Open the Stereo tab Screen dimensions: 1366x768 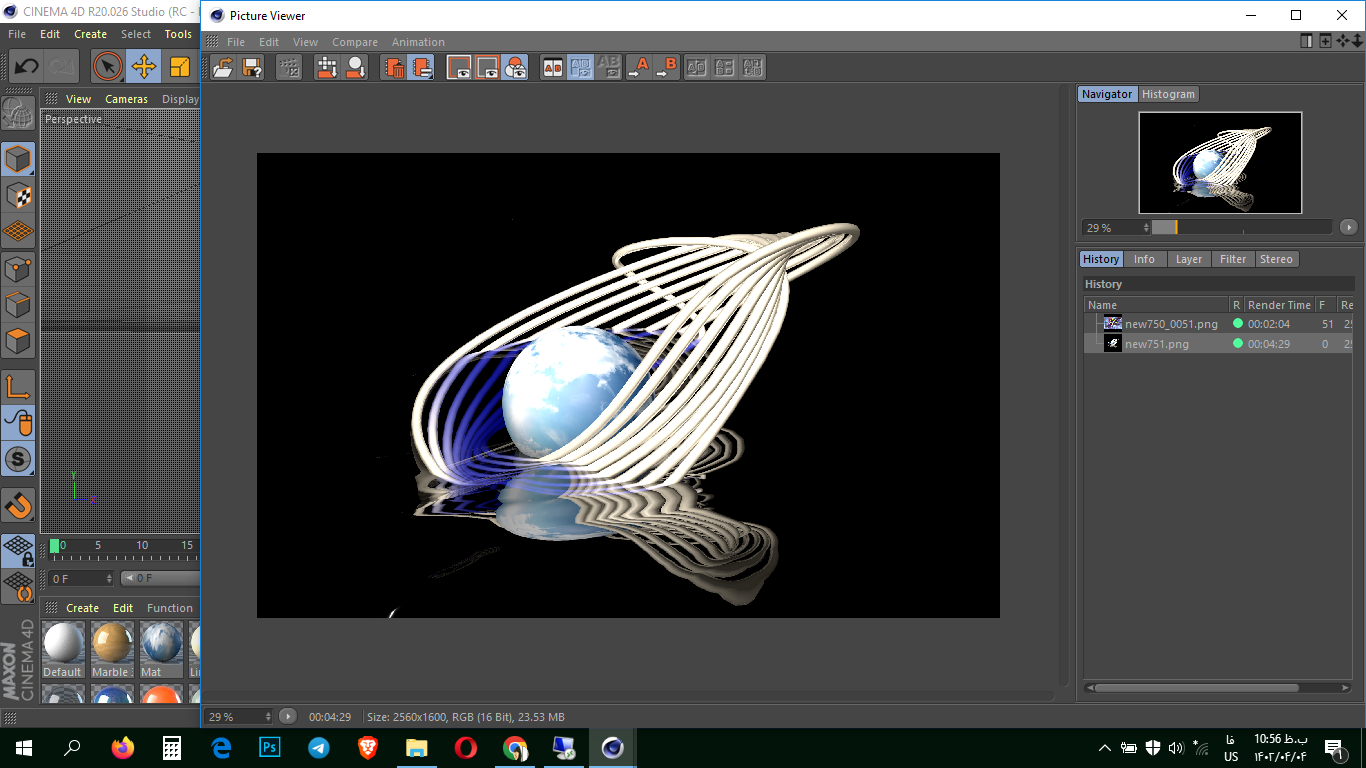tap(1276, 259)
